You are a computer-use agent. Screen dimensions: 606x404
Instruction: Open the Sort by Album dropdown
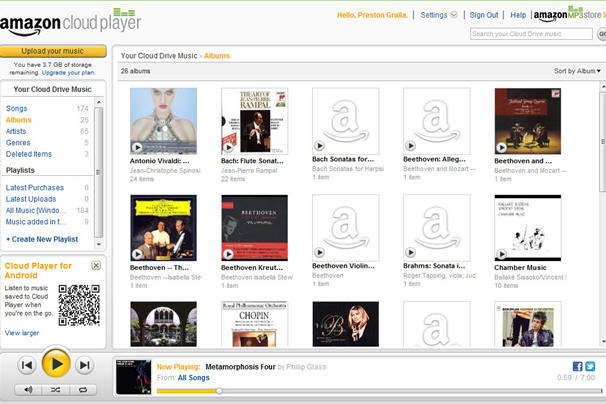(577, 71)
